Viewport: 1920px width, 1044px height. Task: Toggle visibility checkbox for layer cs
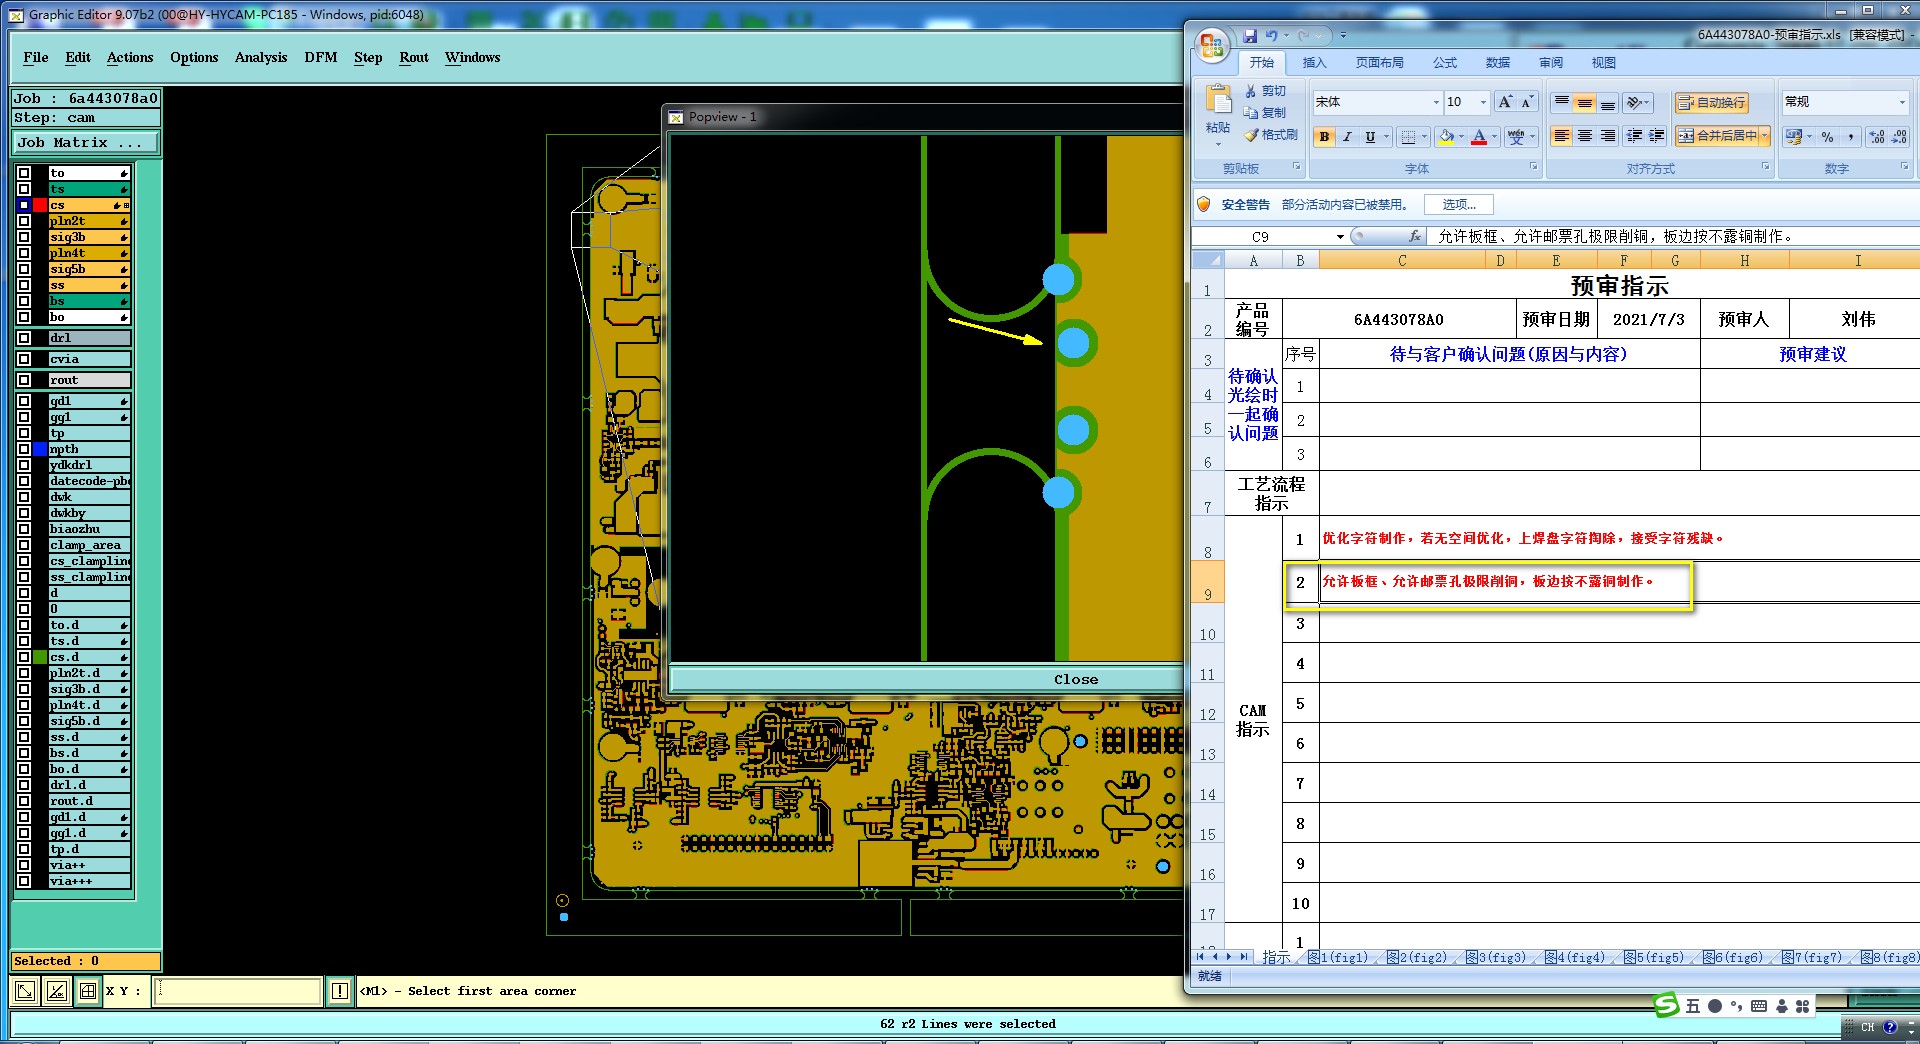(x=24, y=205)
